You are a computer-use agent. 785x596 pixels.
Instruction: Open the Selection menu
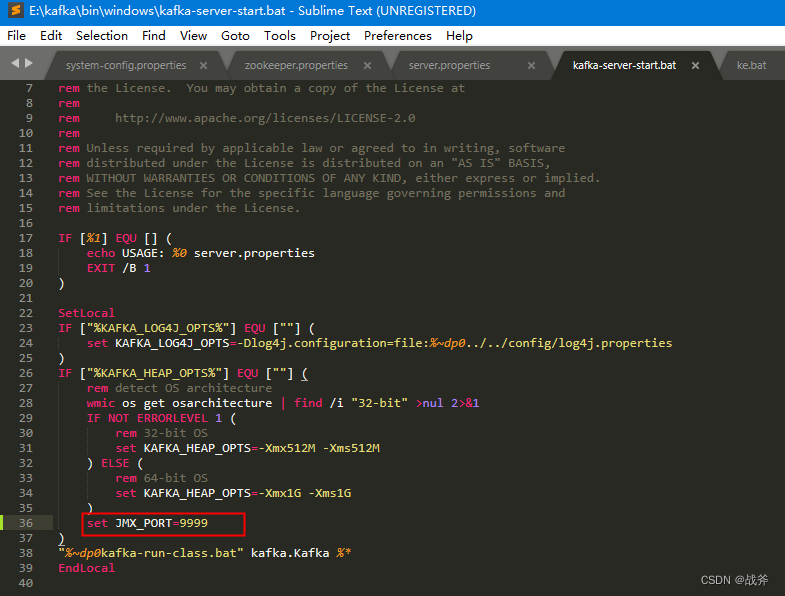(x=102, y=36)
